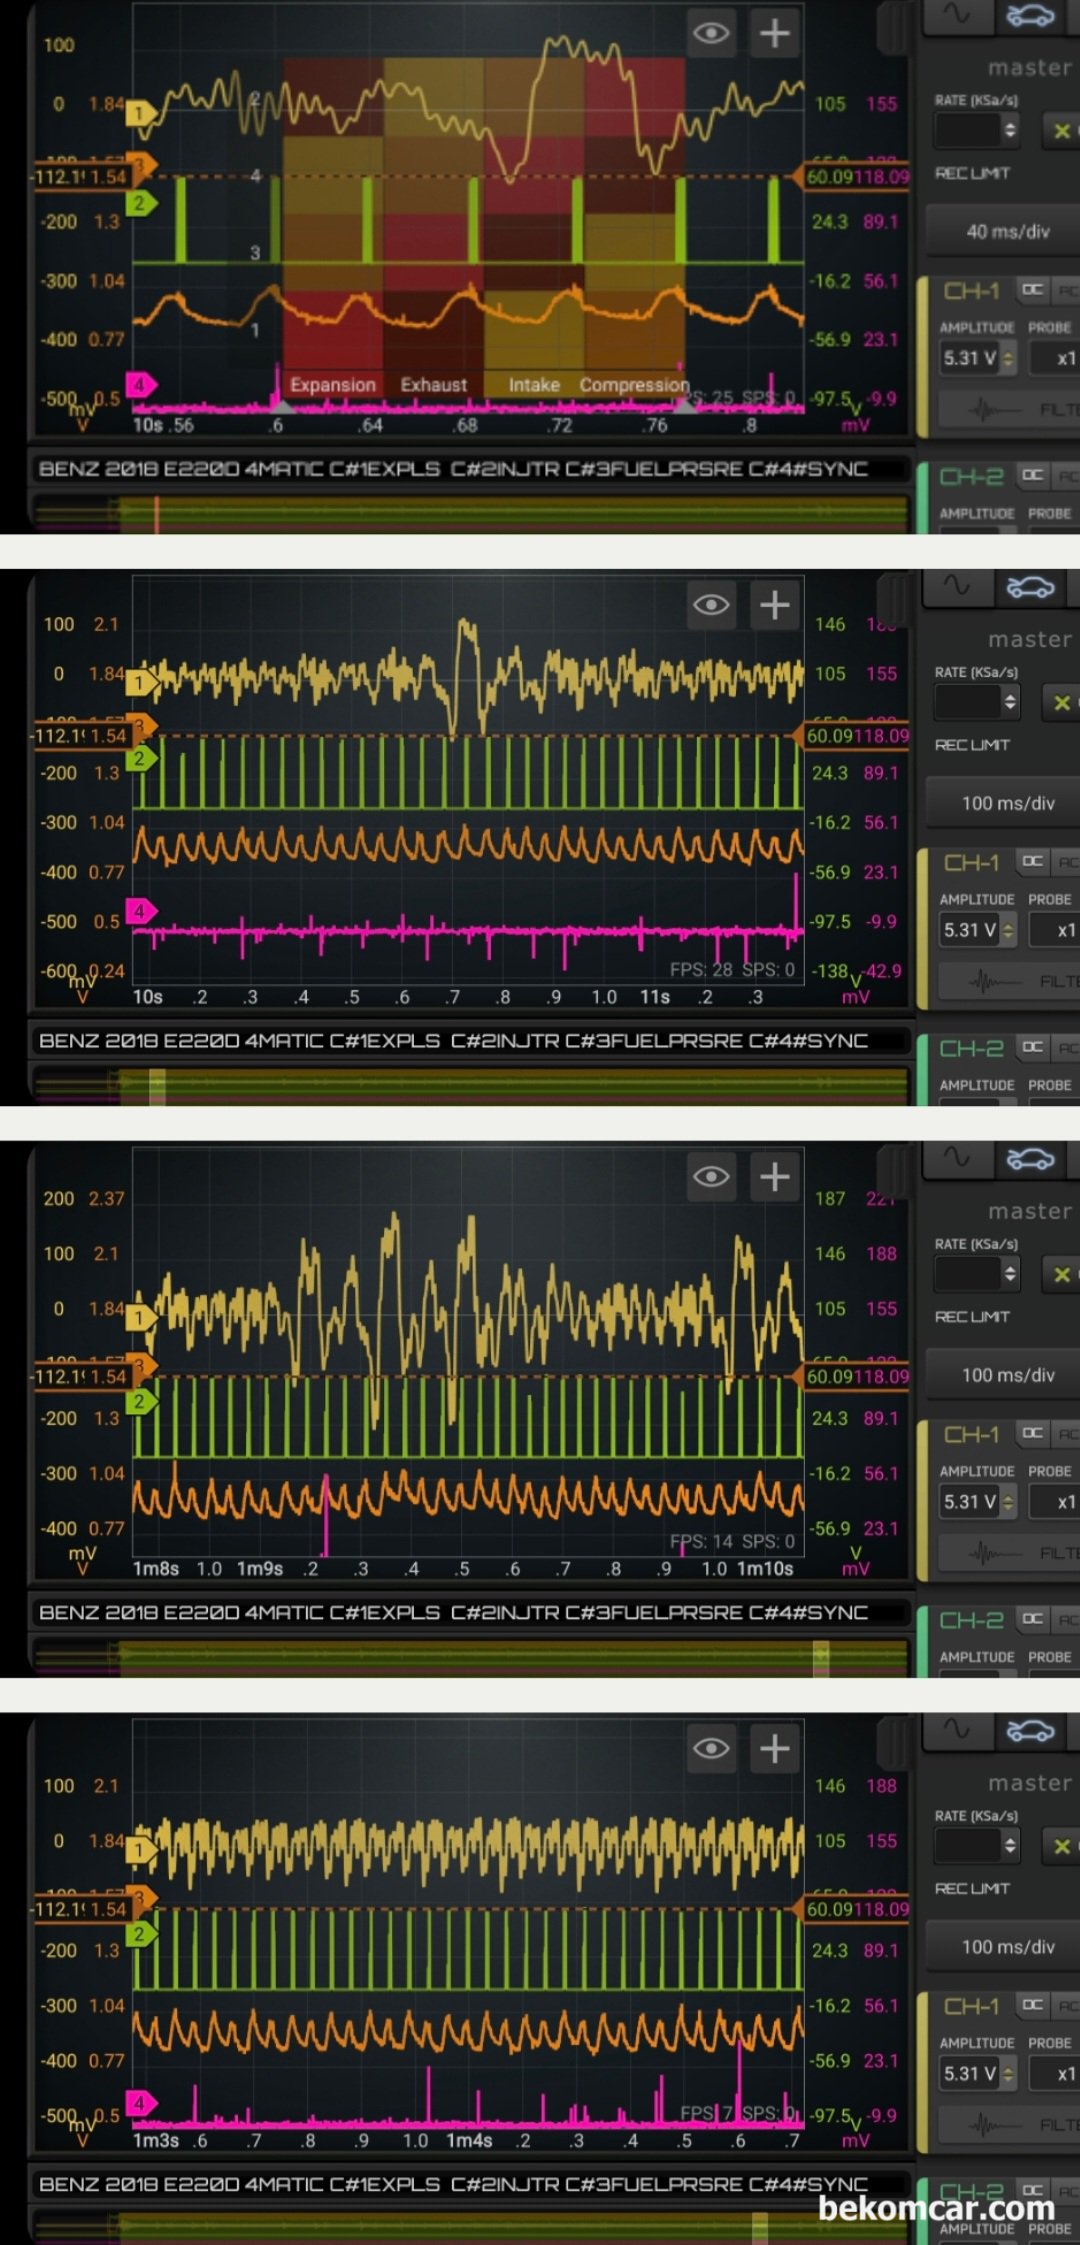
Task: Click the 100 ms/div button beside 10s–11s capture
Action: pyautogui.click(x=1004, y=803)
